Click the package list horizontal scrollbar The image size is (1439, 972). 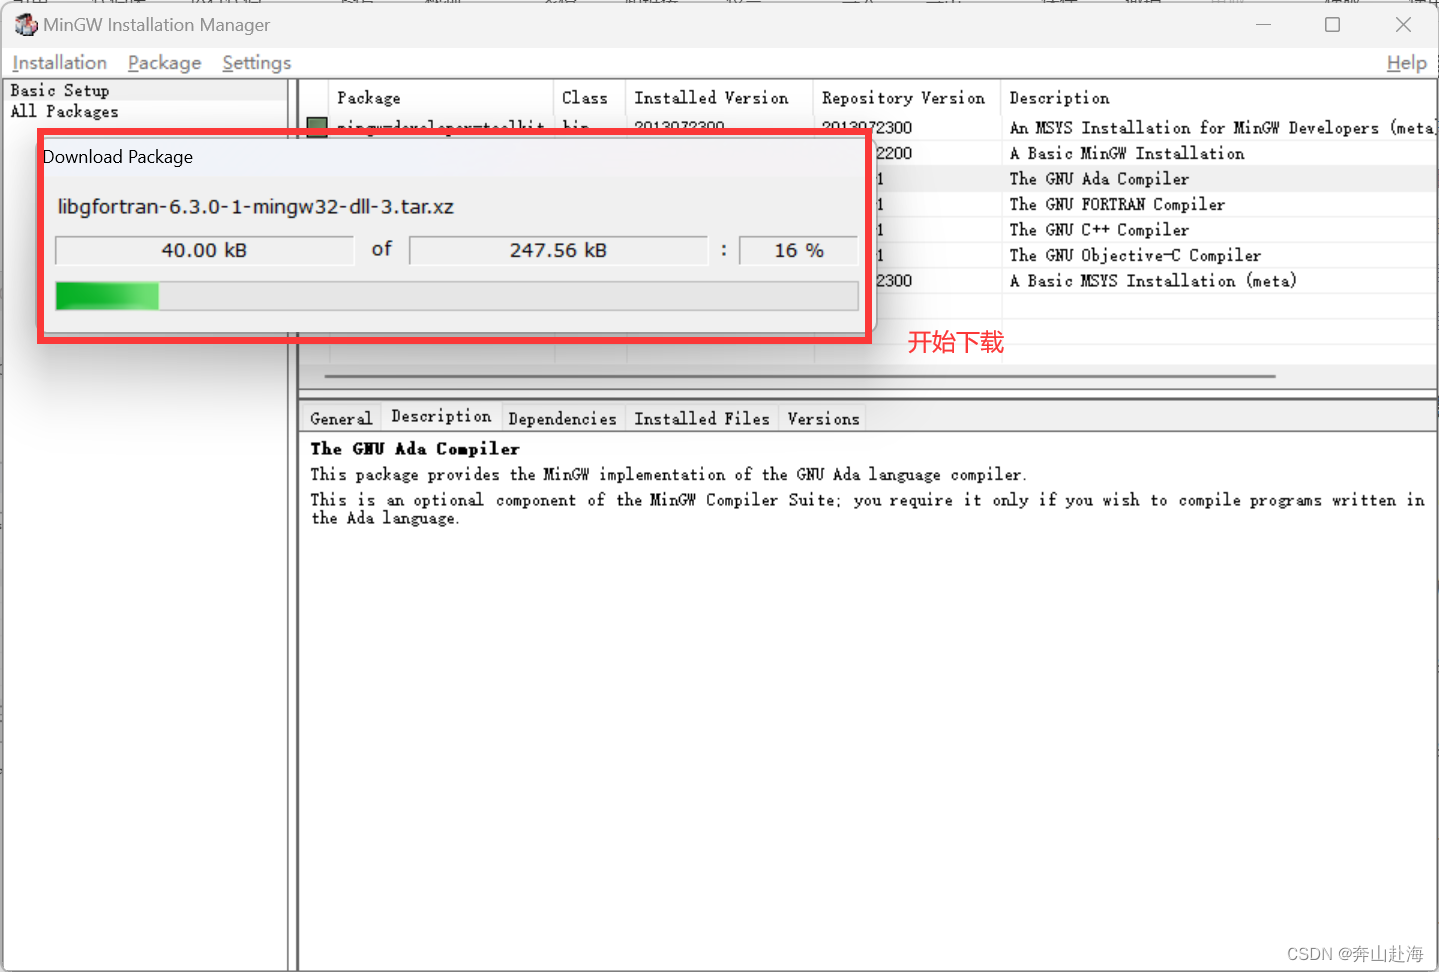click(x=800, y=376)
